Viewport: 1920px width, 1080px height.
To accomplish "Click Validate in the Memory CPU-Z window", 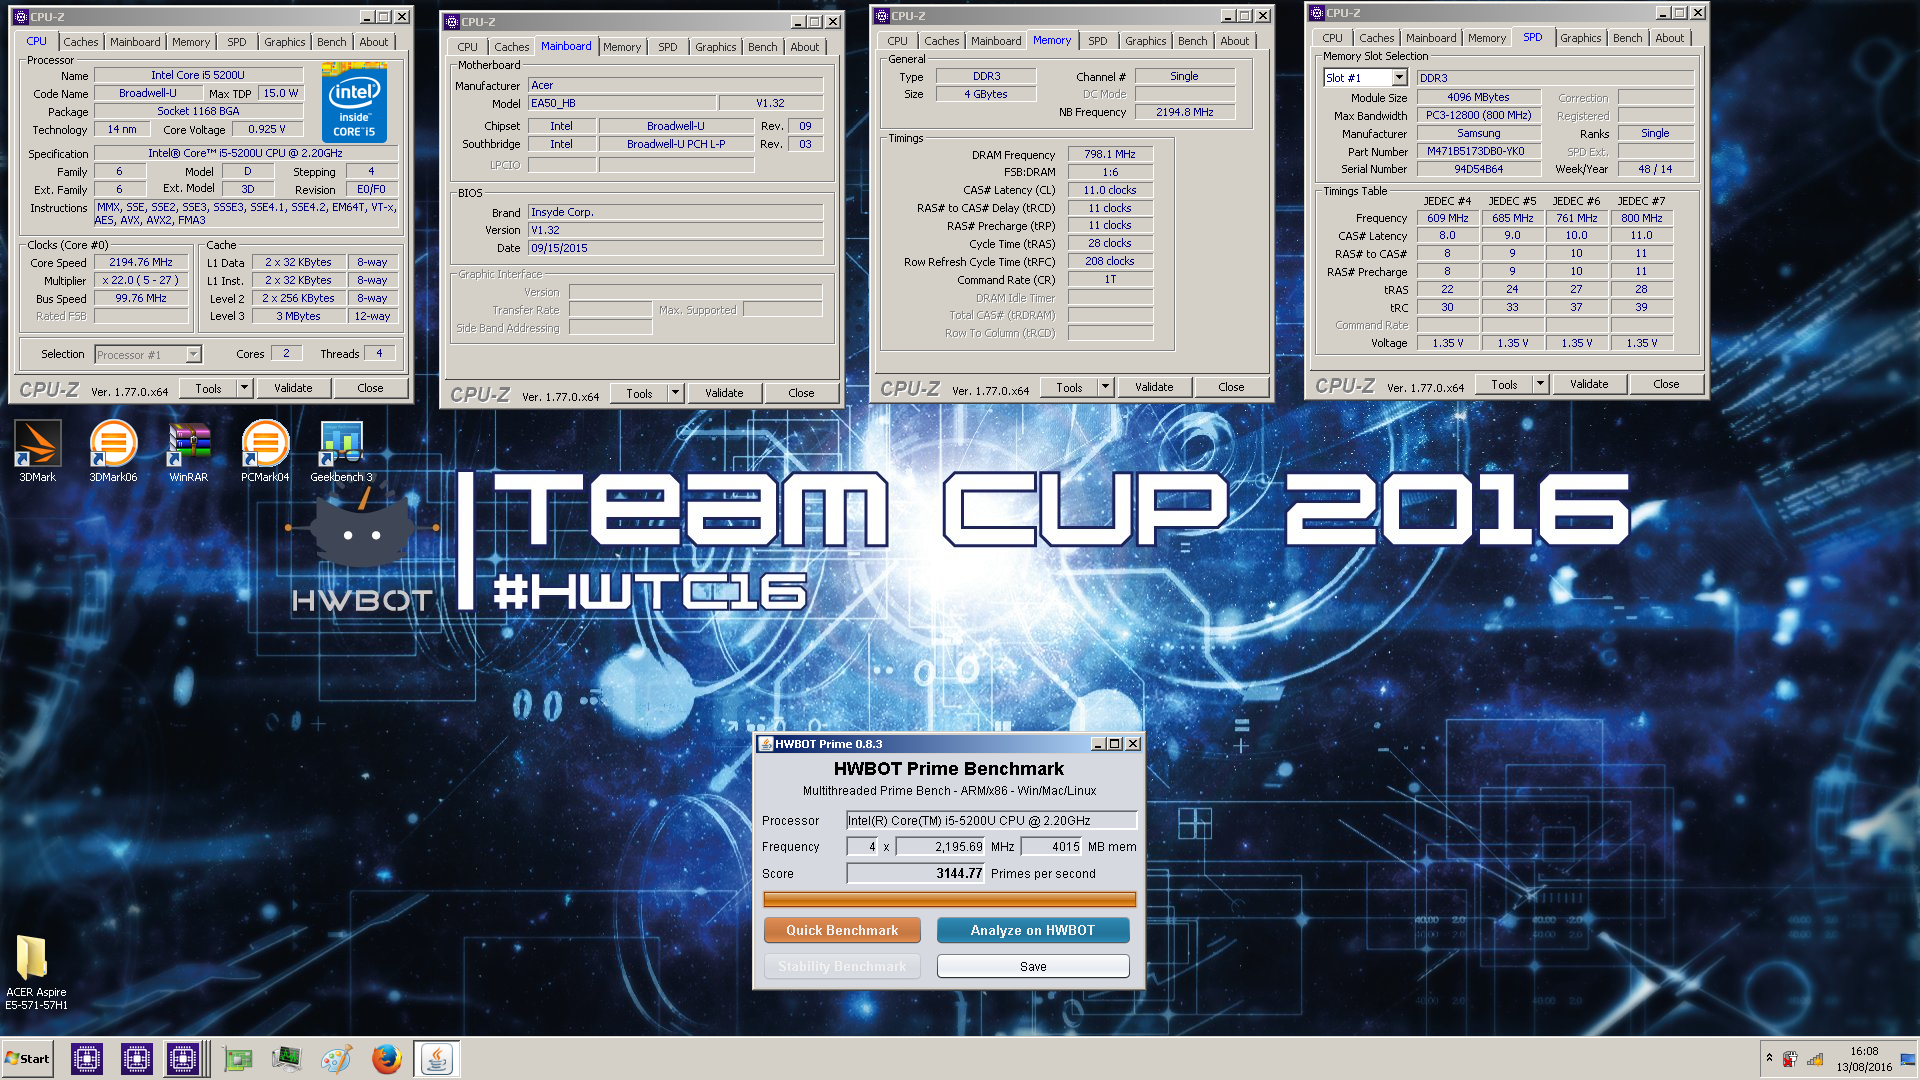I will tap(1154, 387).
